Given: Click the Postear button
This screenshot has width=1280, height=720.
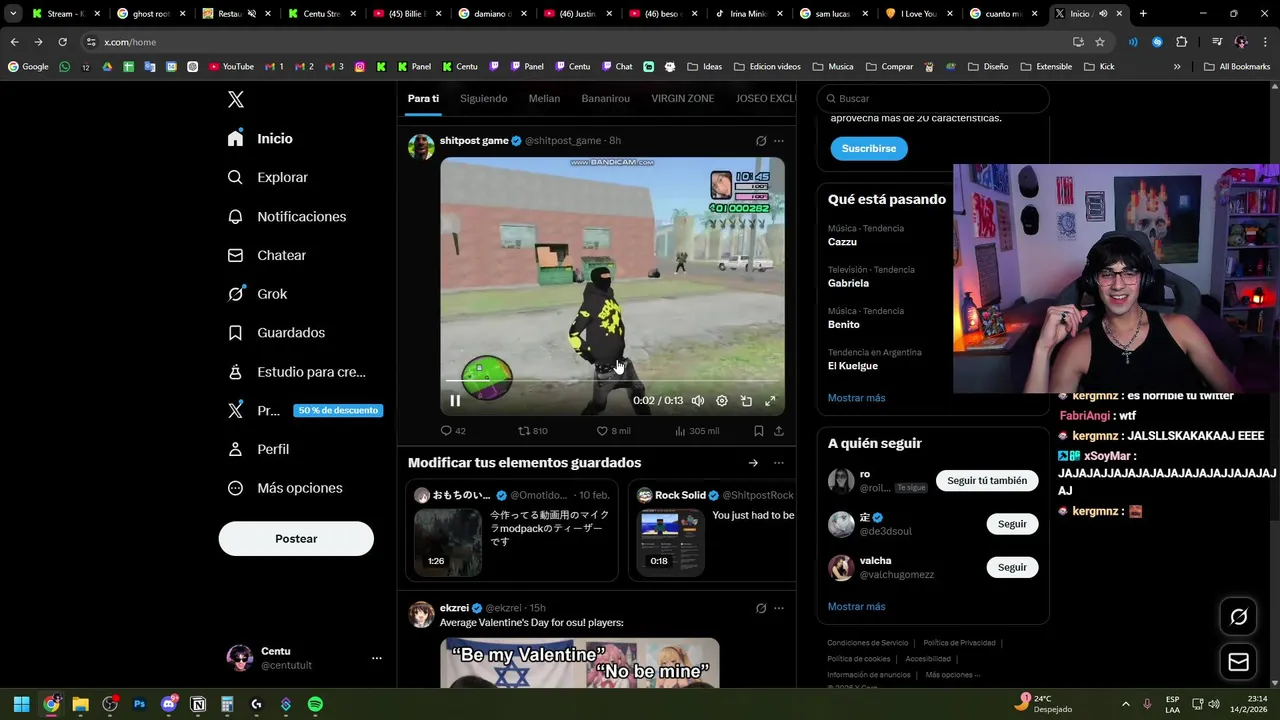Looking at the screenshot, I should 296,538.
